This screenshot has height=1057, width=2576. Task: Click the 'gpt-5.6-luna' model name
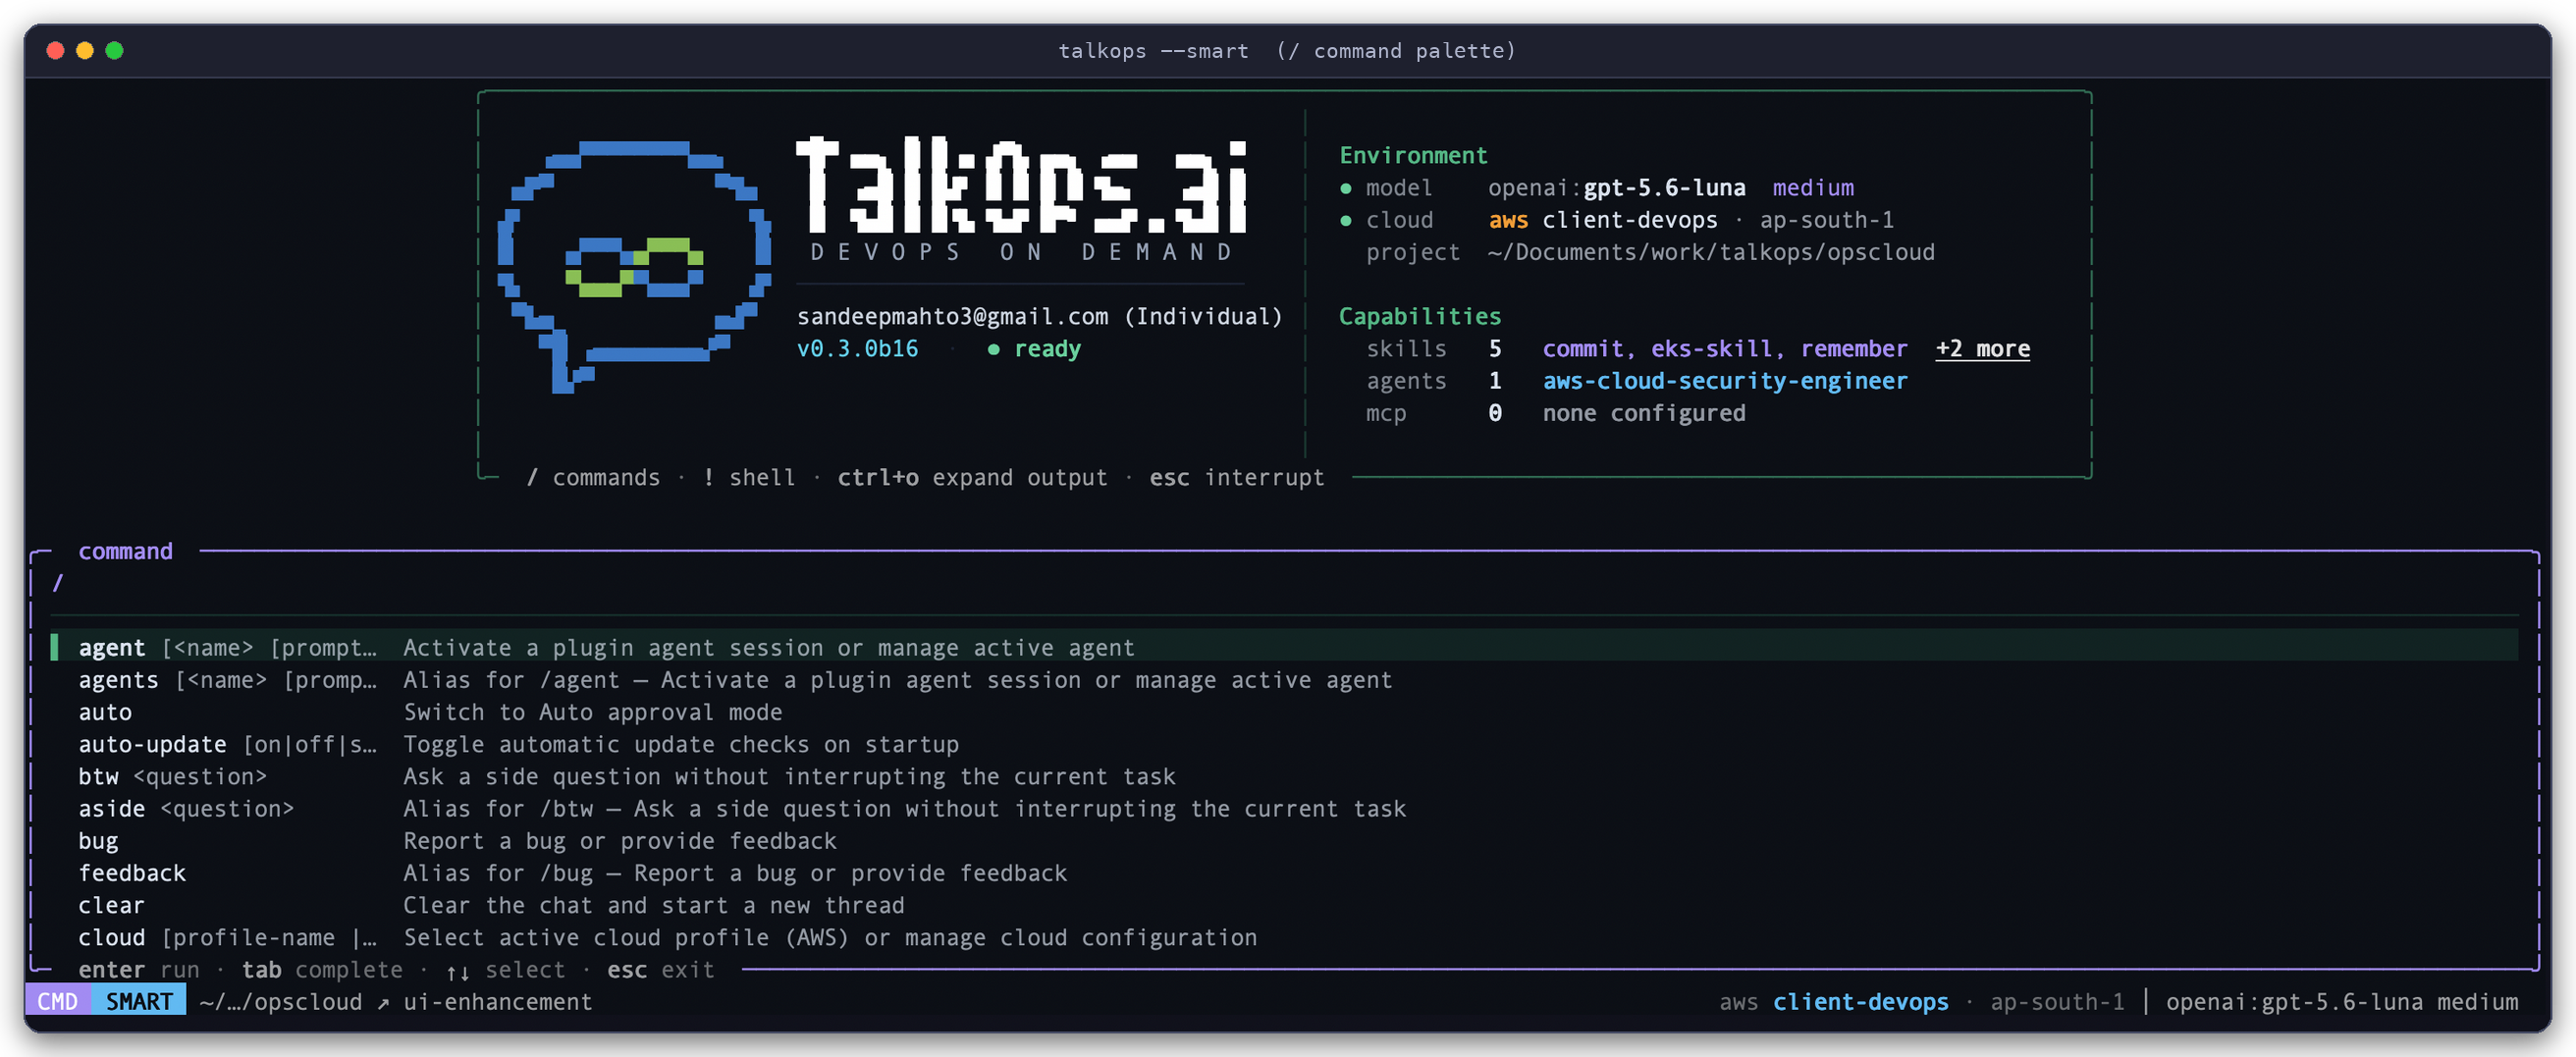[1664, 188]
